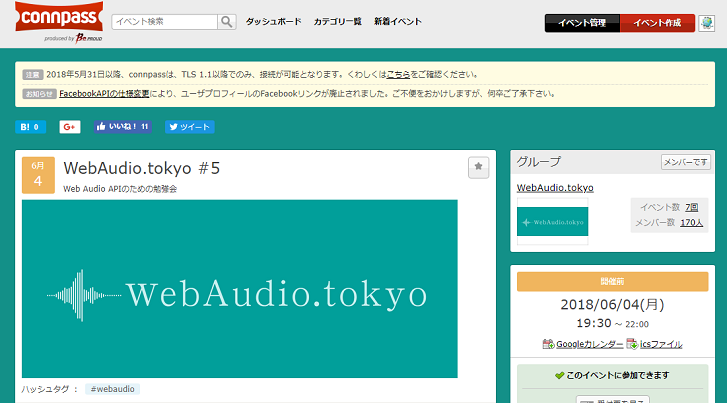
Task: Click the Twitter tweet button
Action: point(189,127)
